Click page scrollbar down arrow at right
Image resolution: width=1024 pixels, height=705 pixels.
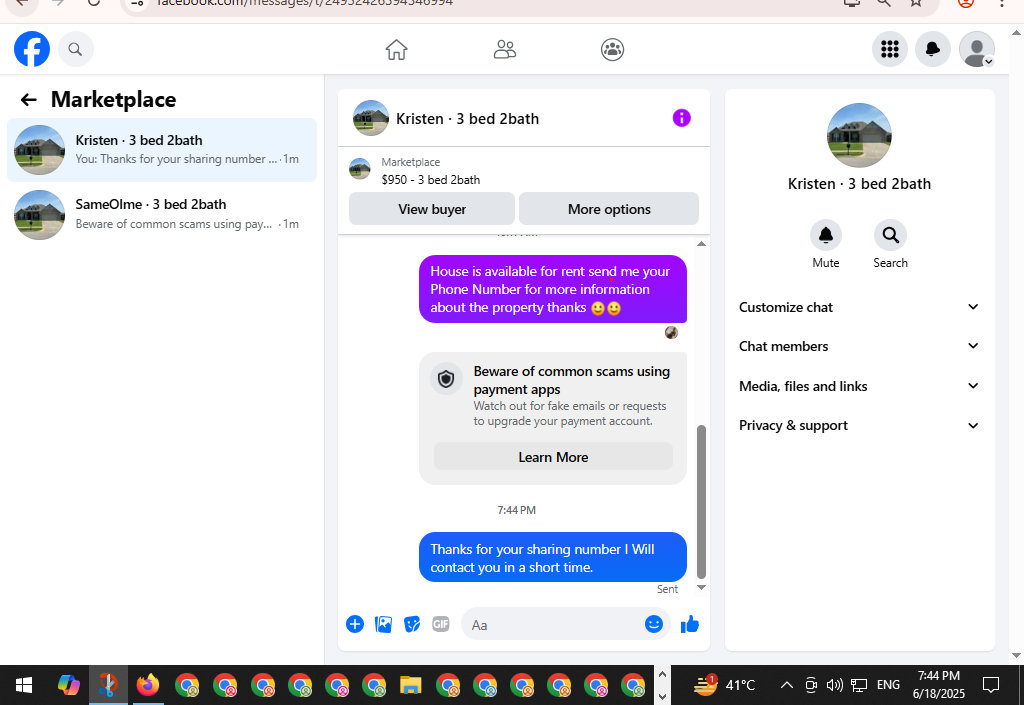[x=1017, y=655]
